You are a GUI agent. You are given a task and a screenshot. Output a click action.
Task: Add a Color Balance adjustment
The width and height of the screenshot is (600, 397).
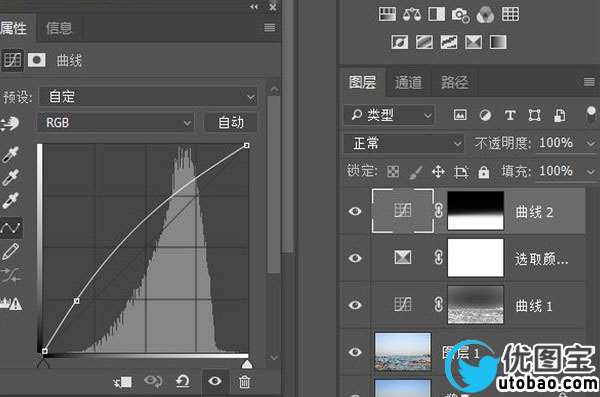[411, 15]
